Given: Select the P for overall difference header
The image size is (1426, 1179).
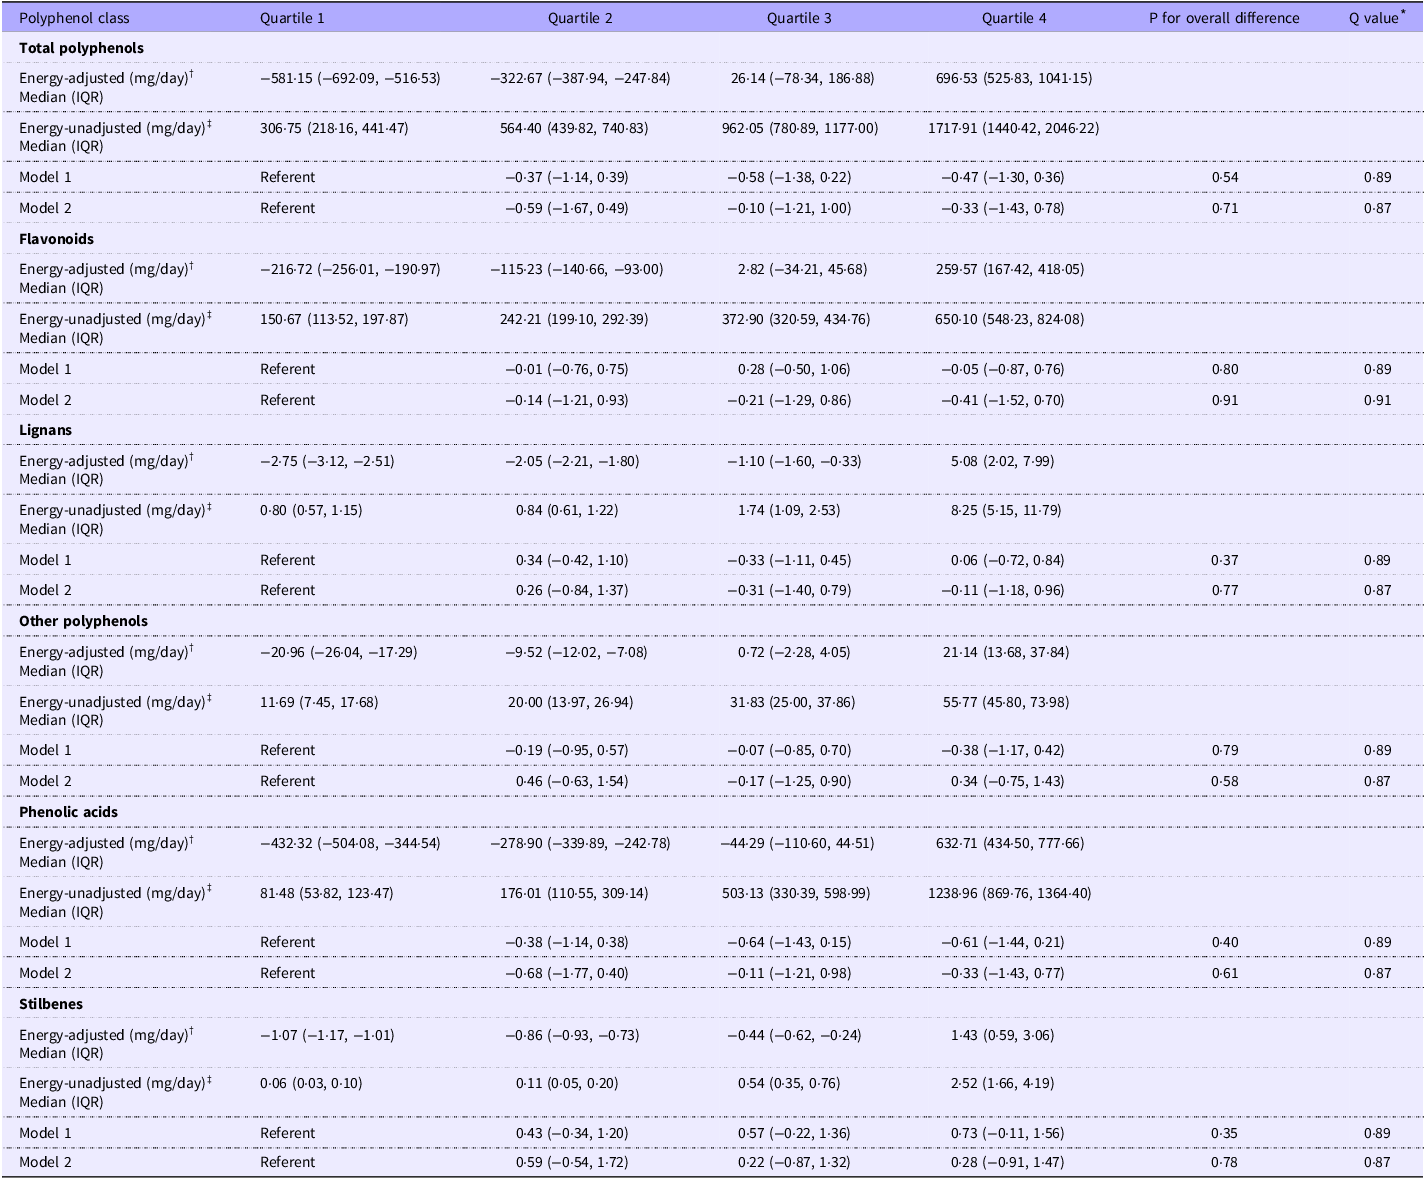Looking at the screenshot, I should click(1224, 18).
